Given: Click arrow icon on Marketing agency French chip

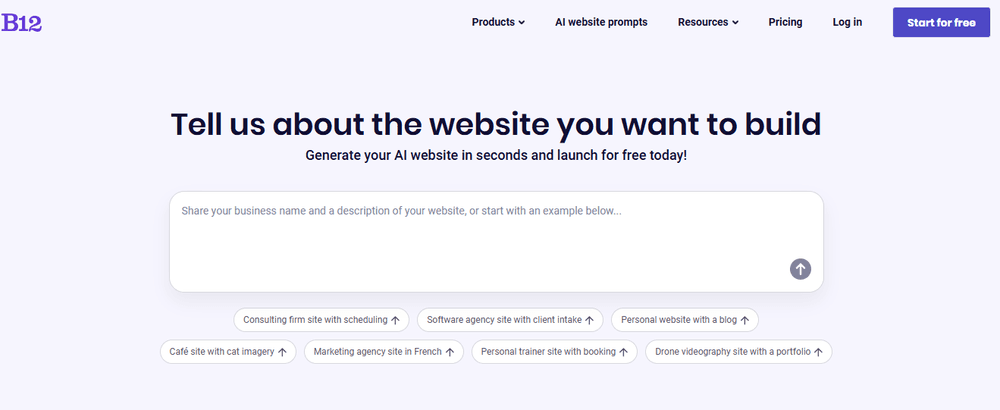Looking at the screenshot, I should tap(451, 353).
